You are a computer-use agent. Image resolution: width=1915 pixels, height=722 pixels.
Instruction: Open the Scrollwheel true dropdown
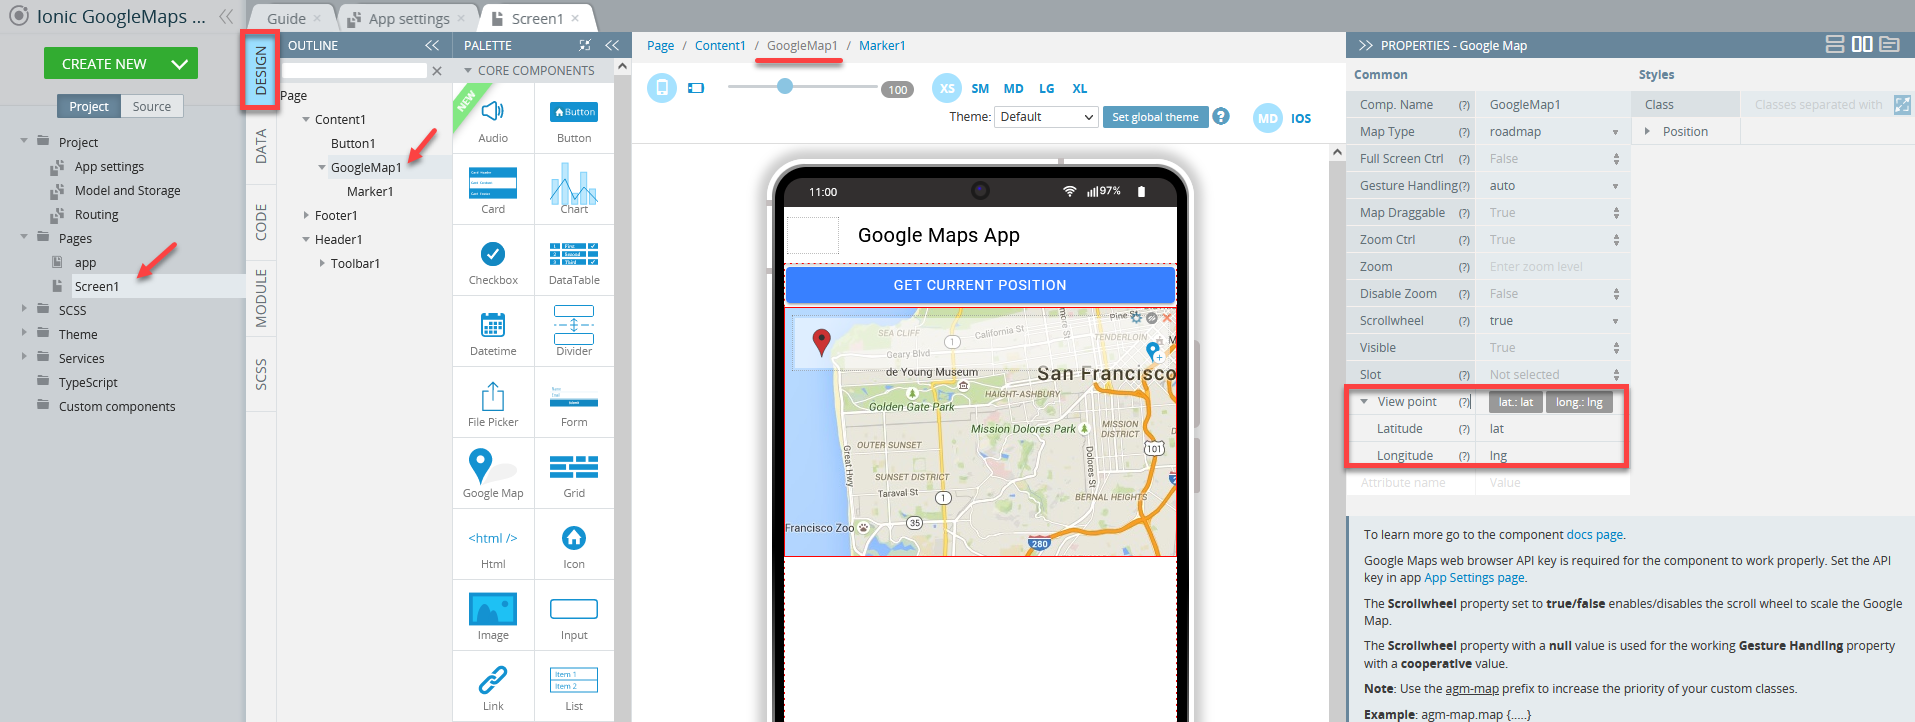pyautogui.click(x=1553, y=321)
